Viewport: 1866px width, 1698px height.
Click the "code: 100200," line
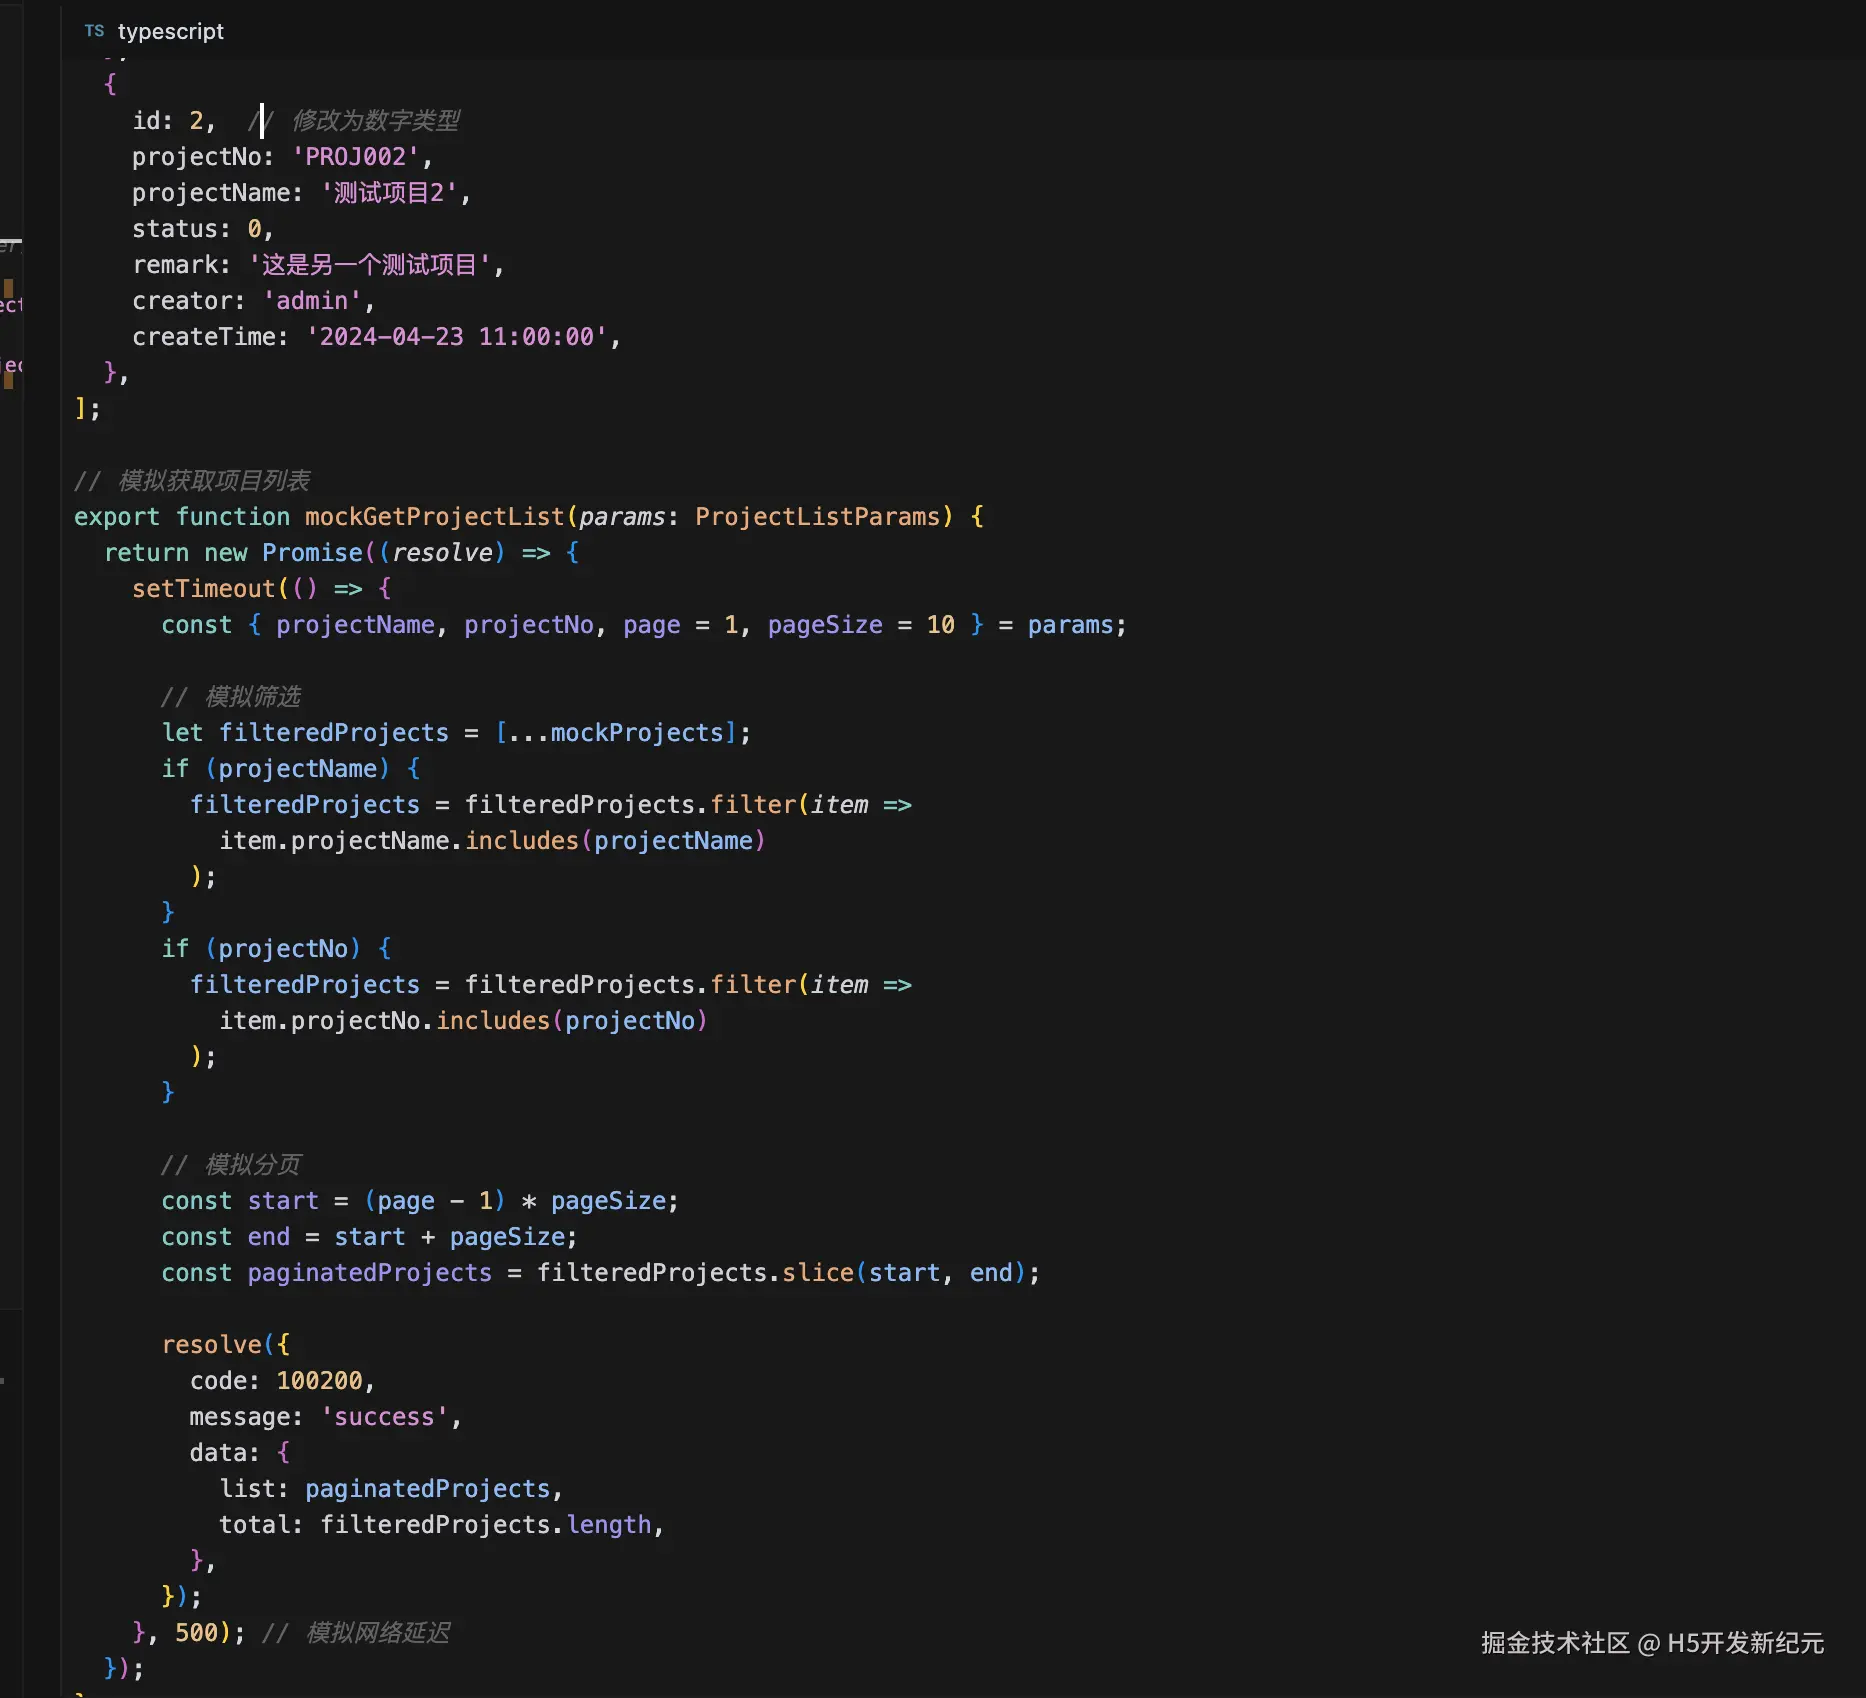(x=283, y=1381)
